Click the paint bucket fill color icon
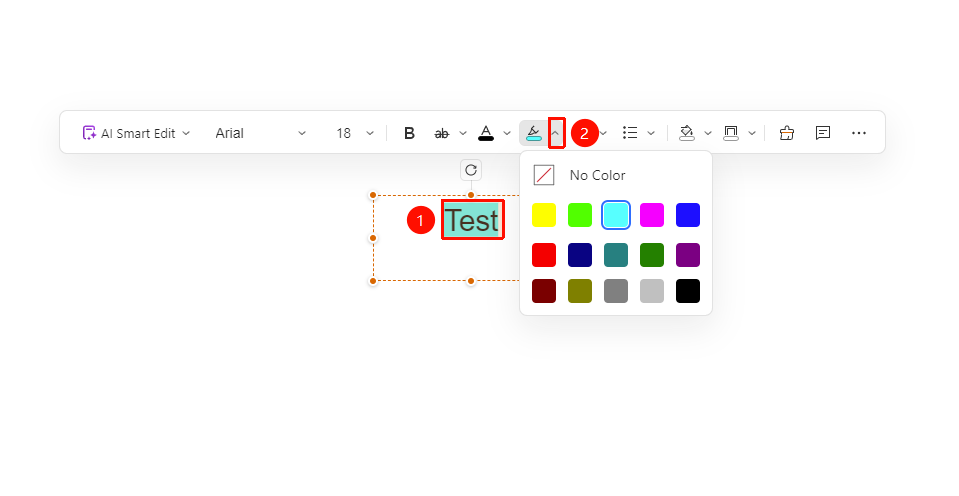The width and height of the screenshot is (959, 496). click(x=687, y=133)
